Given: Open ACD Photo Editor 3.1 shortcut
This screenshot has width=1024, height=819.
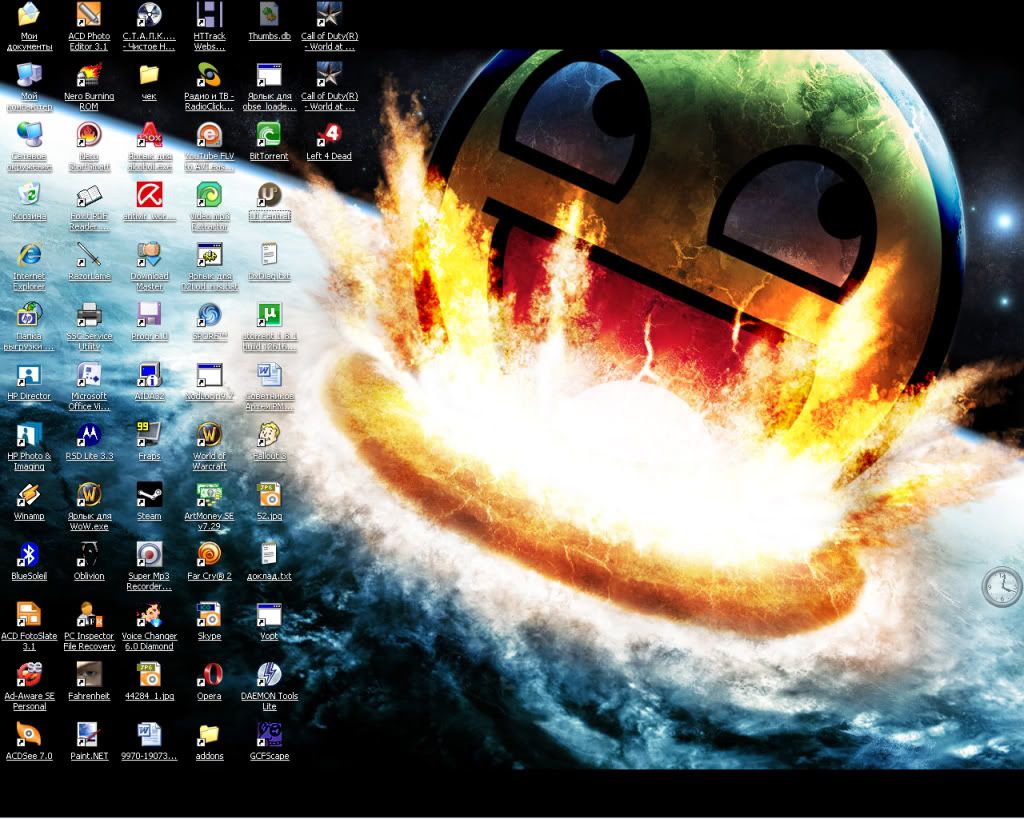Looking at the screenshot, I should (x=89, y=14).
